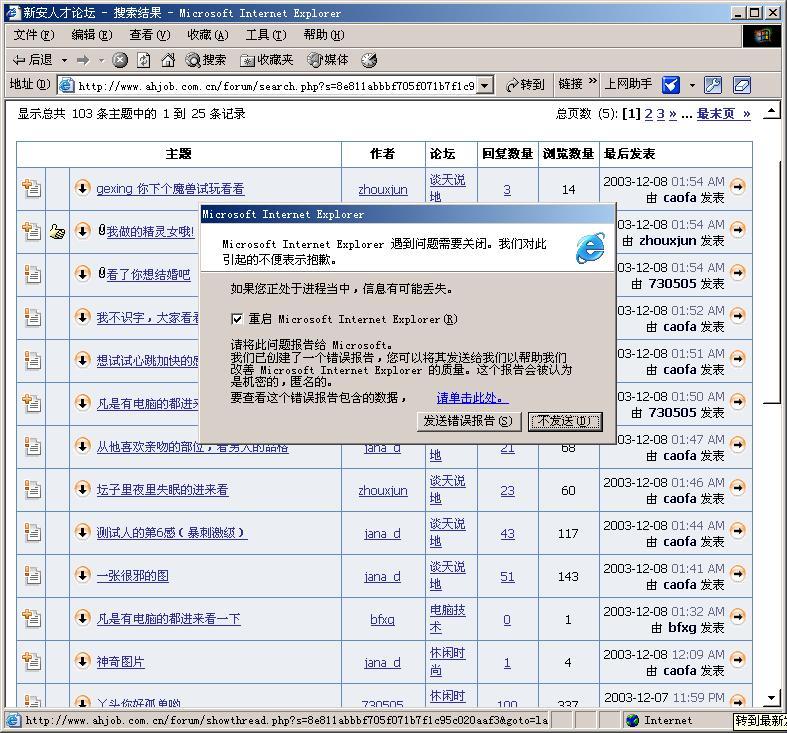Click go-to-last-post arrow for 01:44 AM row
The height and width of the screenshot is (733, 787).
[737, 530]
